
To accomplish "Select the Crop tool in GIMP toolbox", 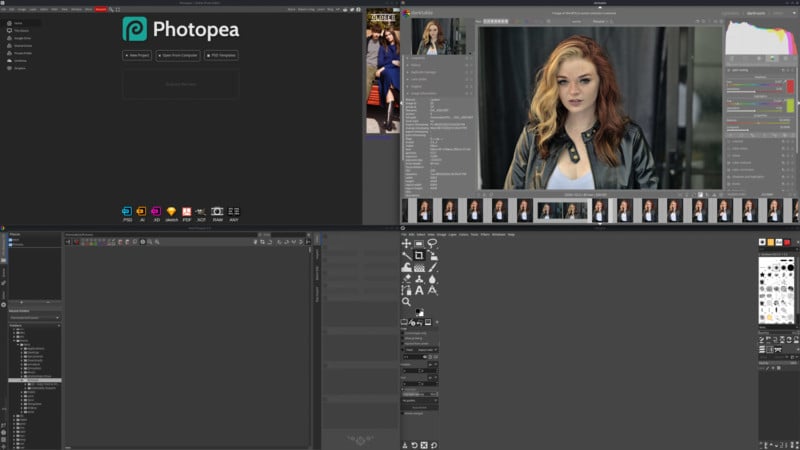I will [x=419, y=255].
